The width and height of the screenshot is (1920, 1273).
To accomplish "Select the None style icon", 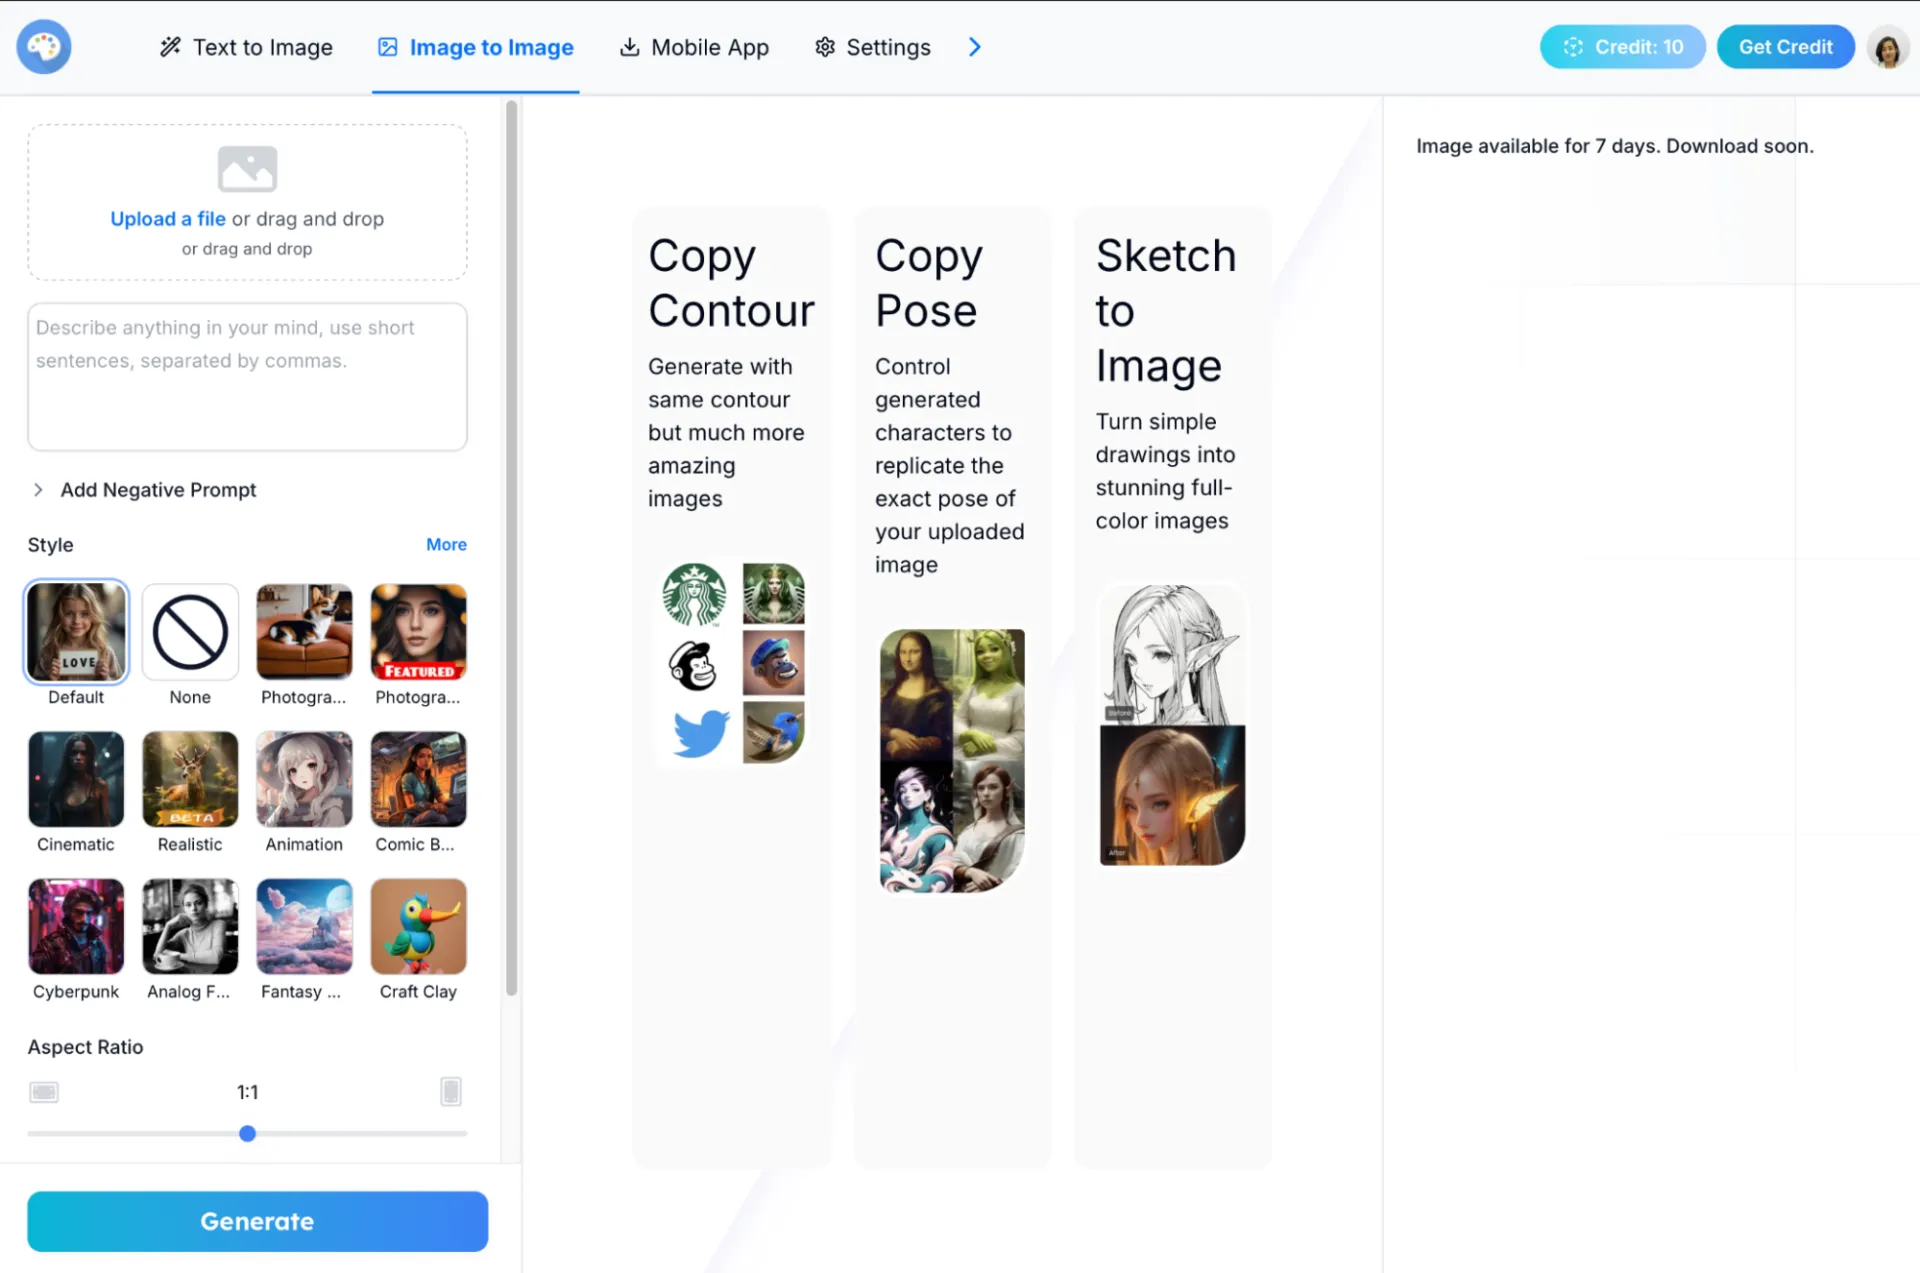I will 190,632.
